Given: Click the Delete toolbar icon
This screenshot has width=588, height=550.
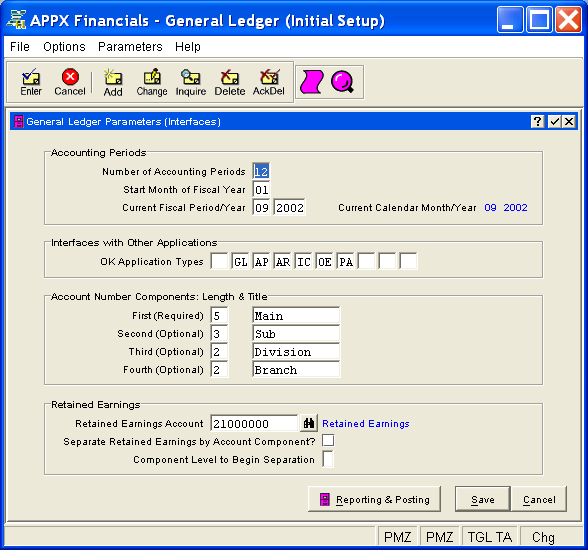Looking at the screenshot, I should pyautogui.click(x=230, y=82).
